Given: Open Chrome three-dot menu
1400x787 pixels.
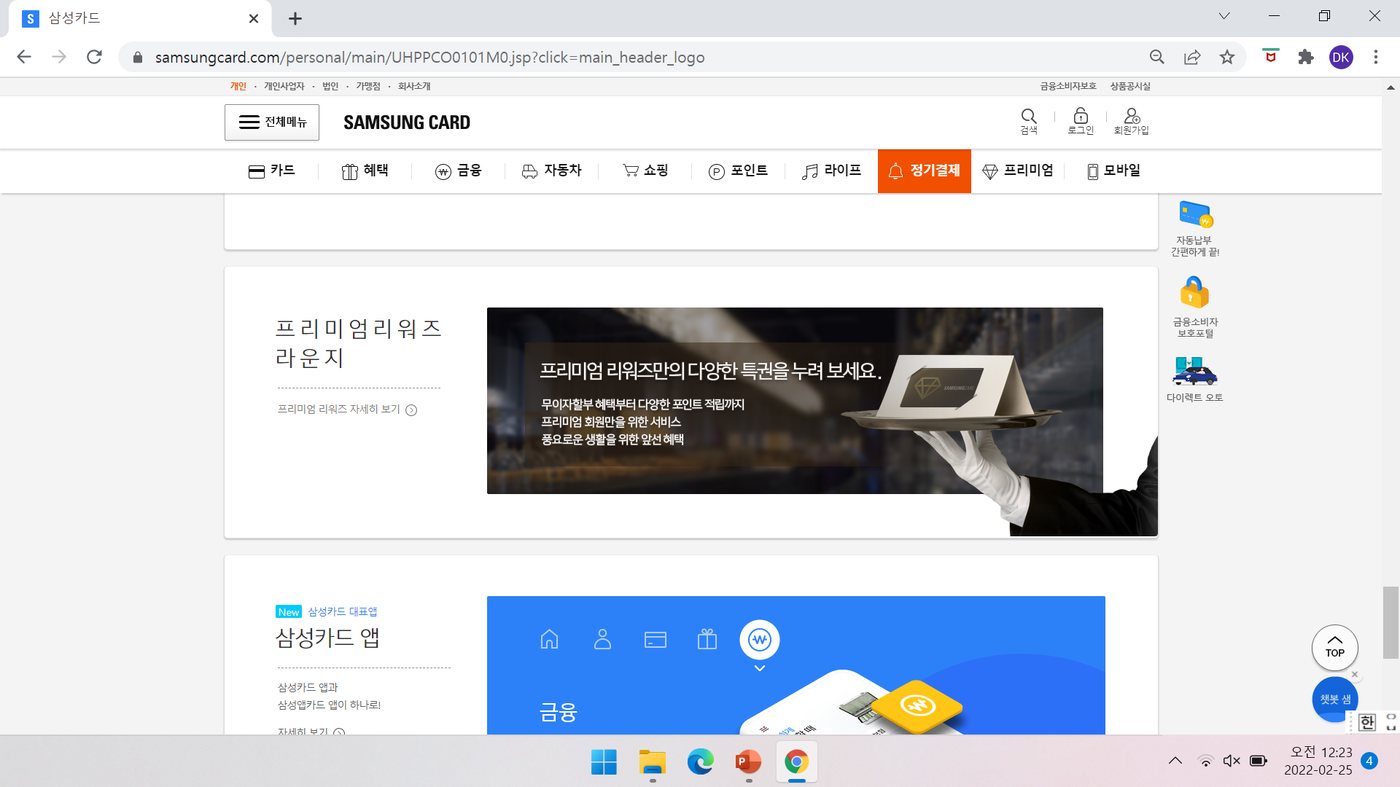Looking at the screenshot, I should point(1376,57).
